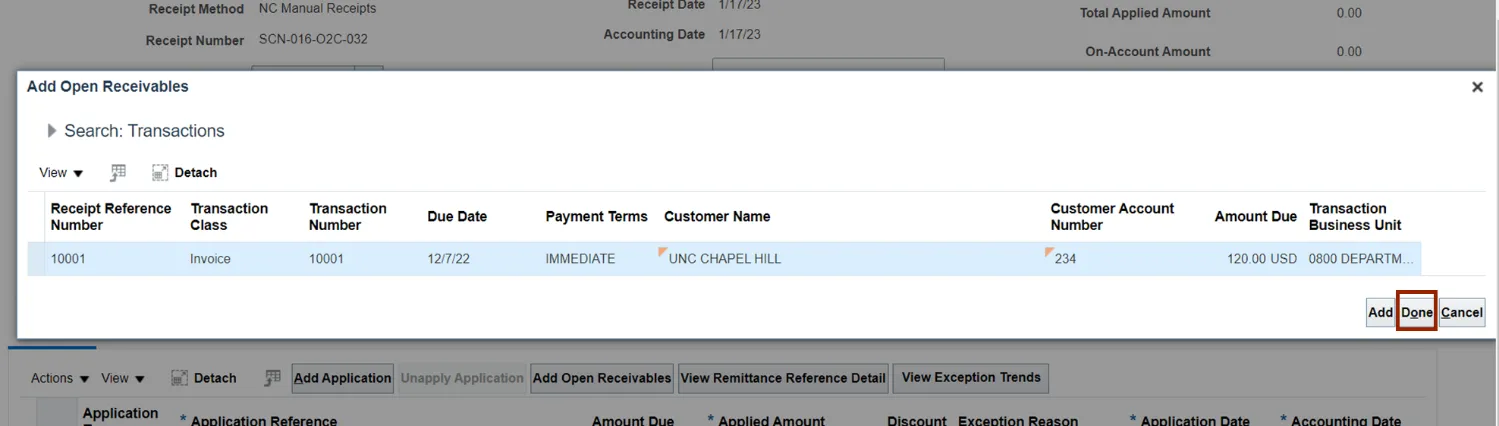Click the Done button
Viewport: 1499px width, 426px height.
[x=1416, y=312]
